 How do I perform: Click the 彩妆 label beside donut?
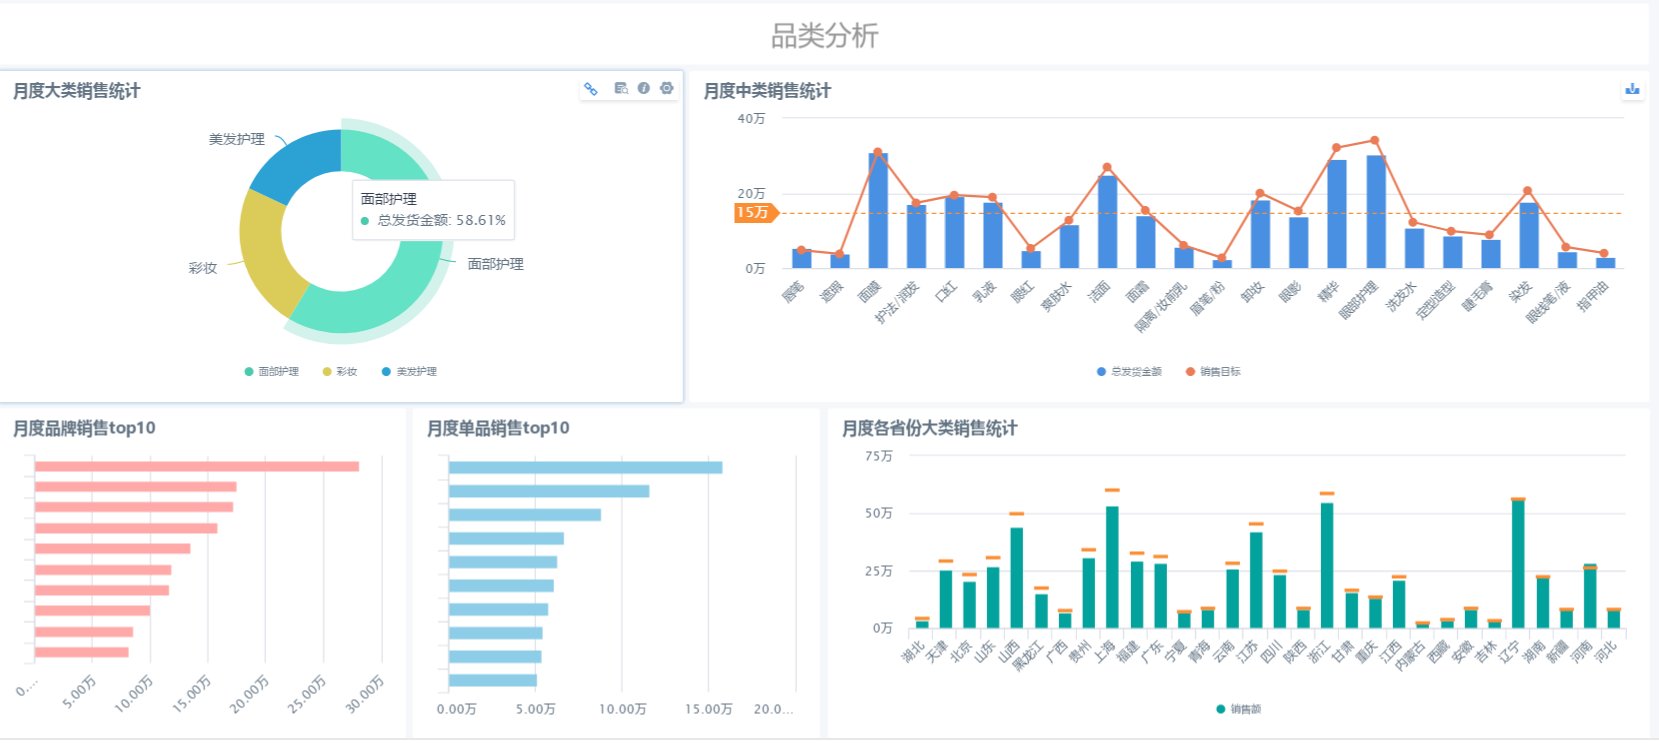coord(203,268)
